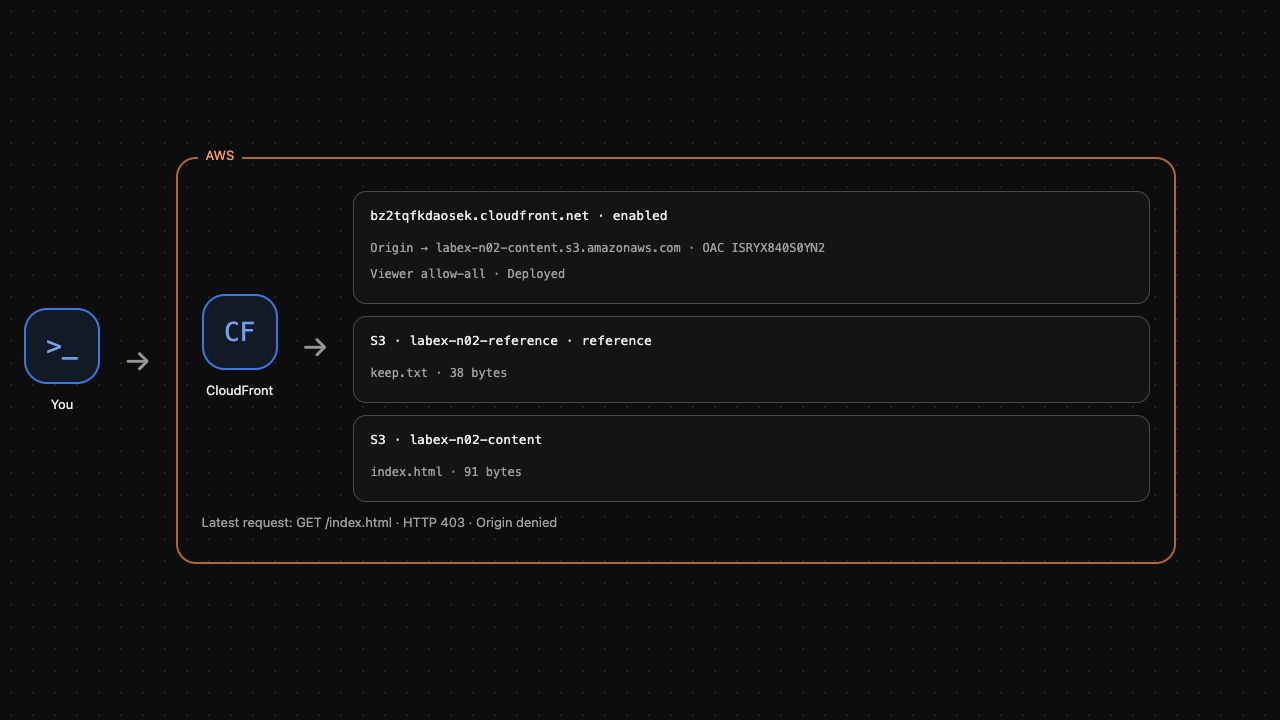Click the bz2tqfkdaosek.cloudfront.net domain title

[x=479, y=216]
